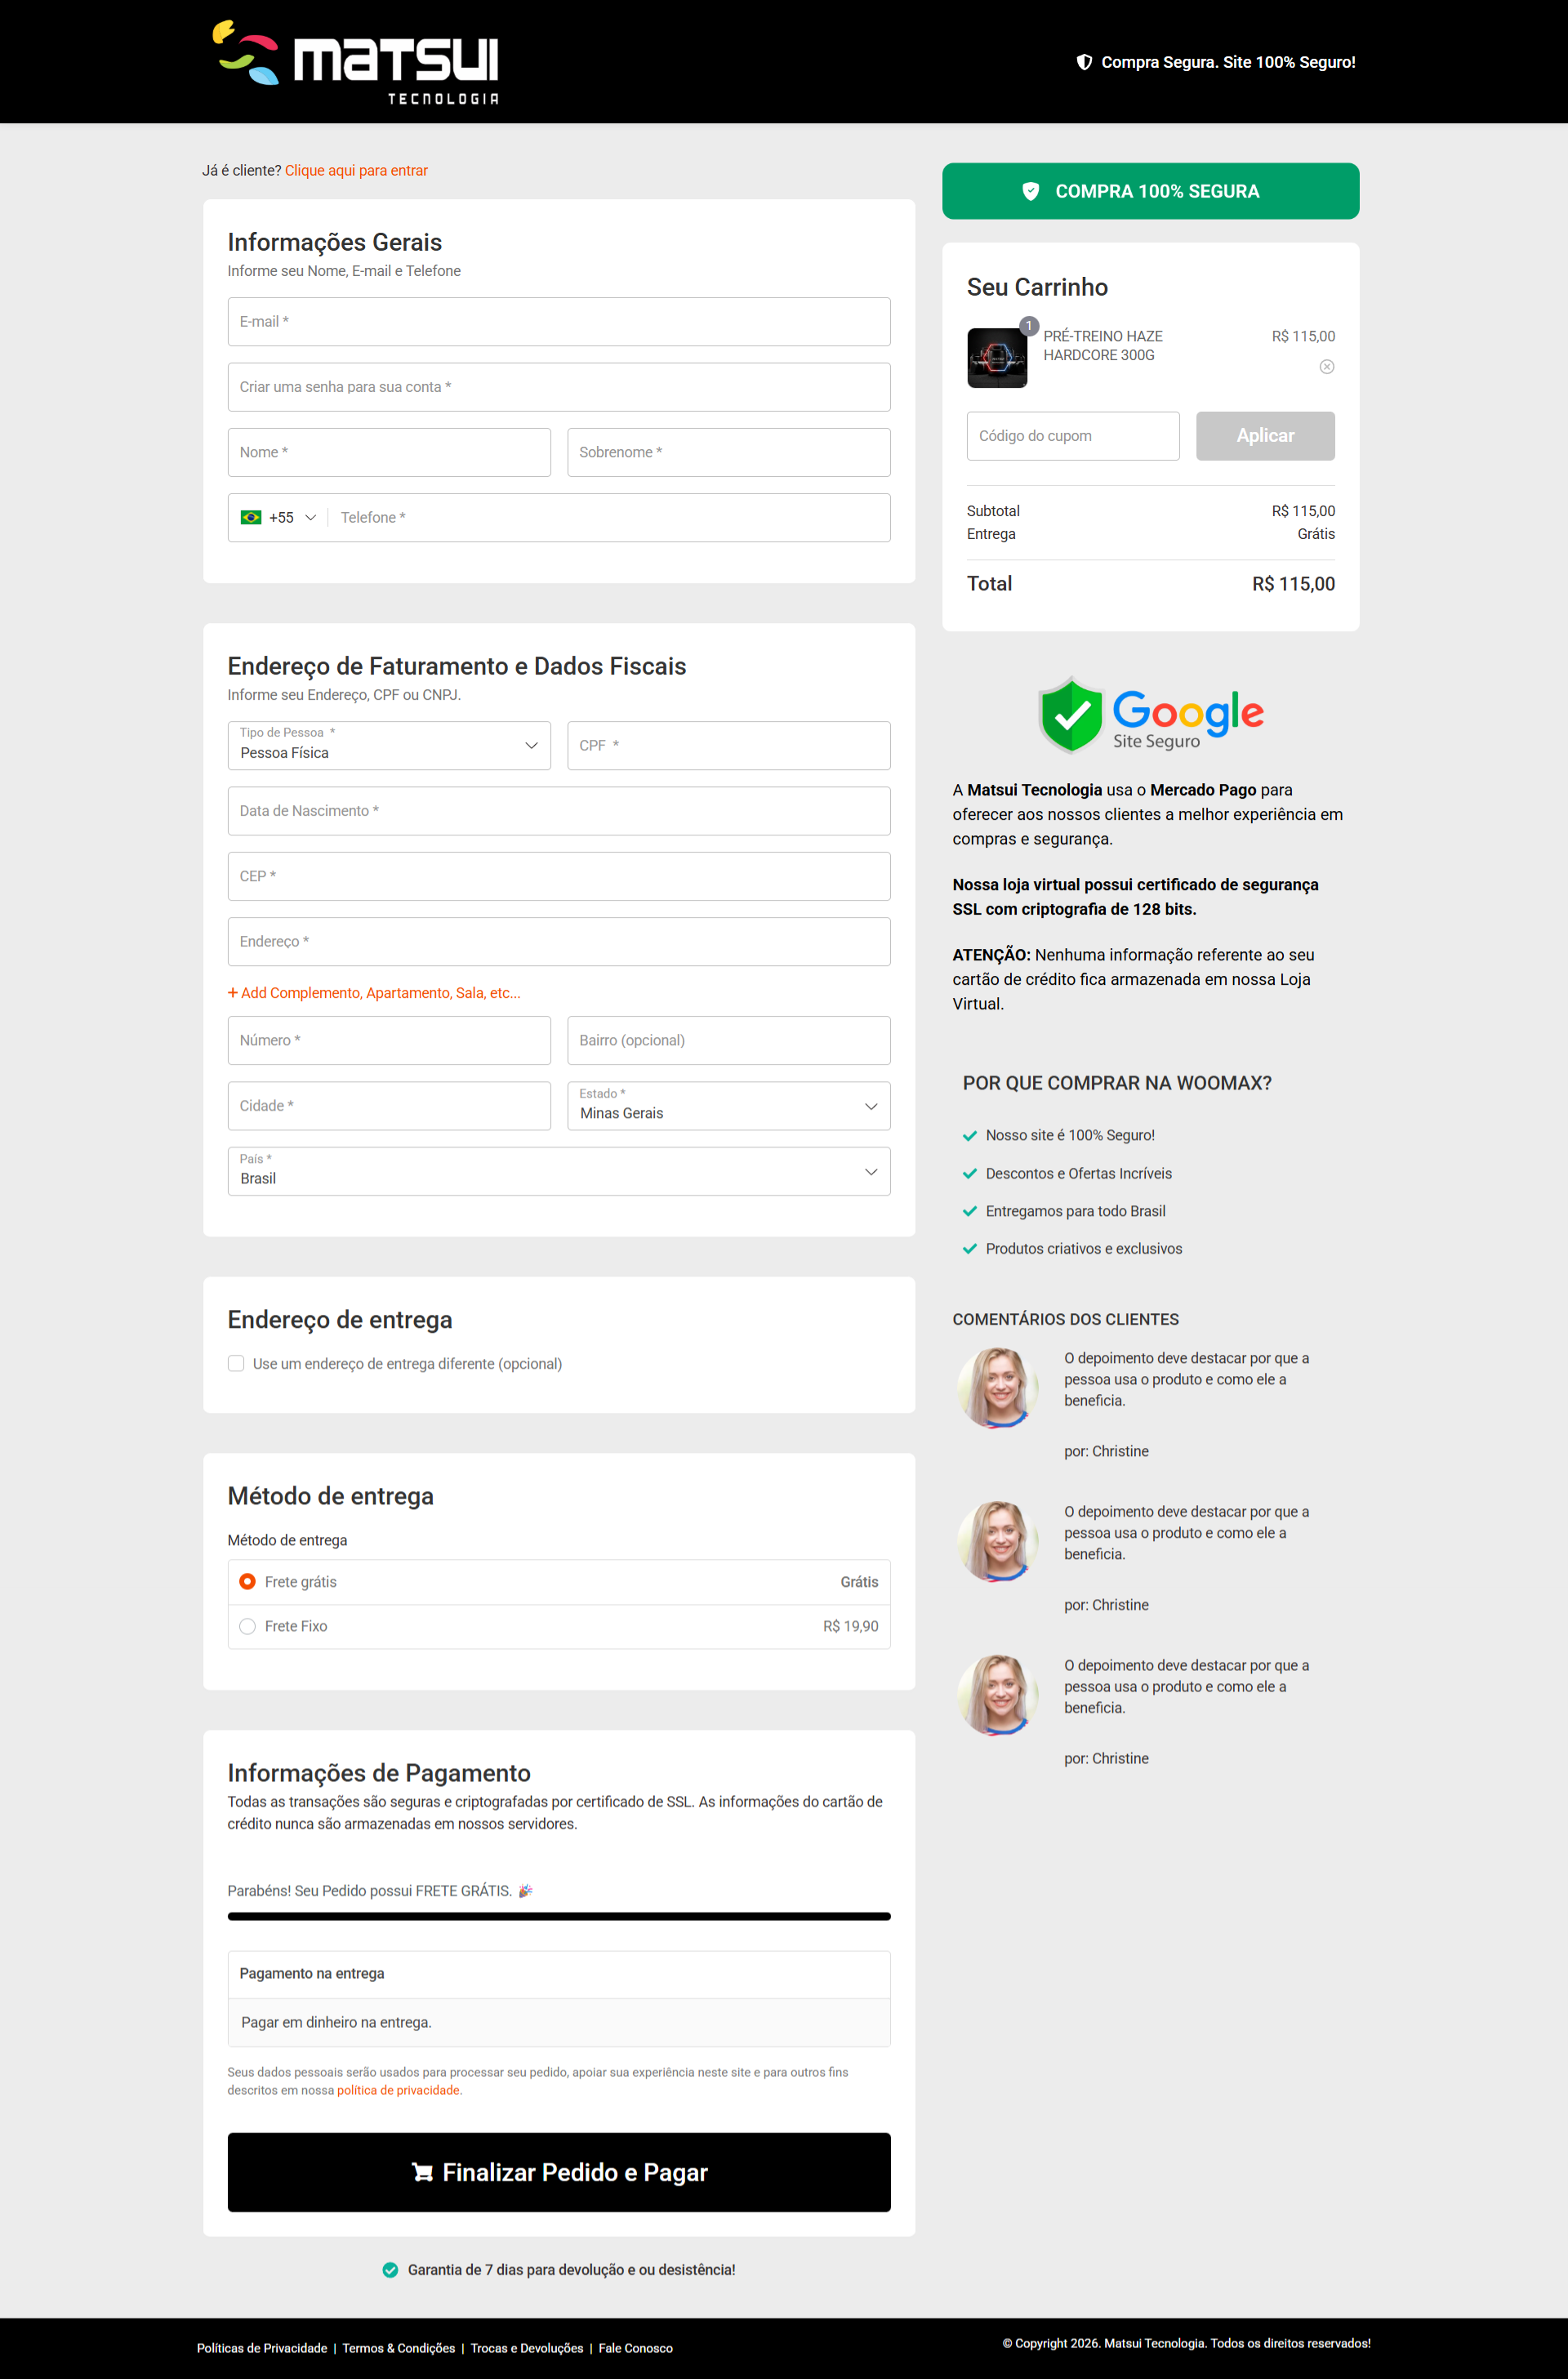Click the Clique aqui para entrar link
This screenshot has width=1568, height=2379.
tap(356, 171)
